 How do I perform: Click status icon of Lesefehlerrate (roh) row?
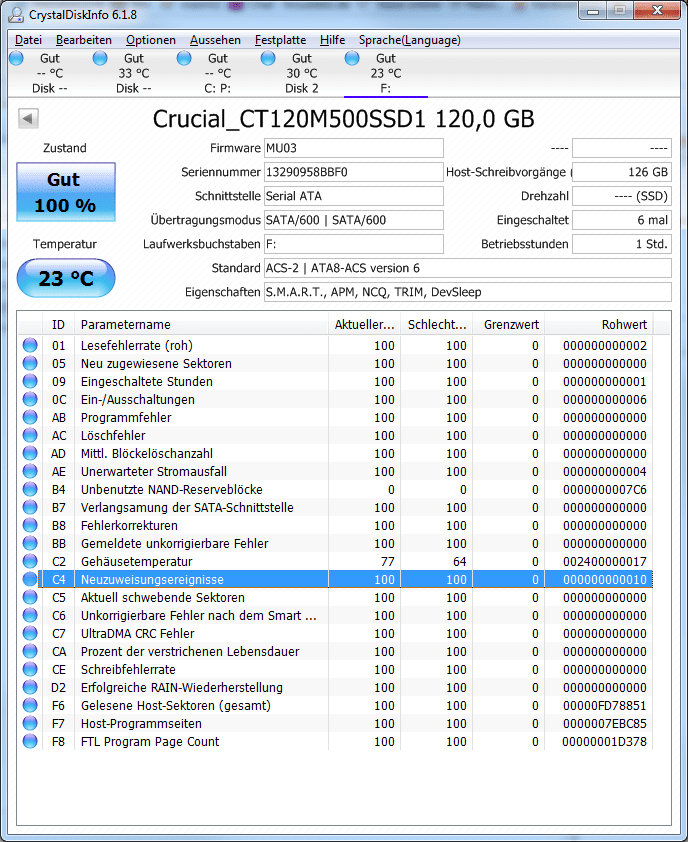[30, 345]
